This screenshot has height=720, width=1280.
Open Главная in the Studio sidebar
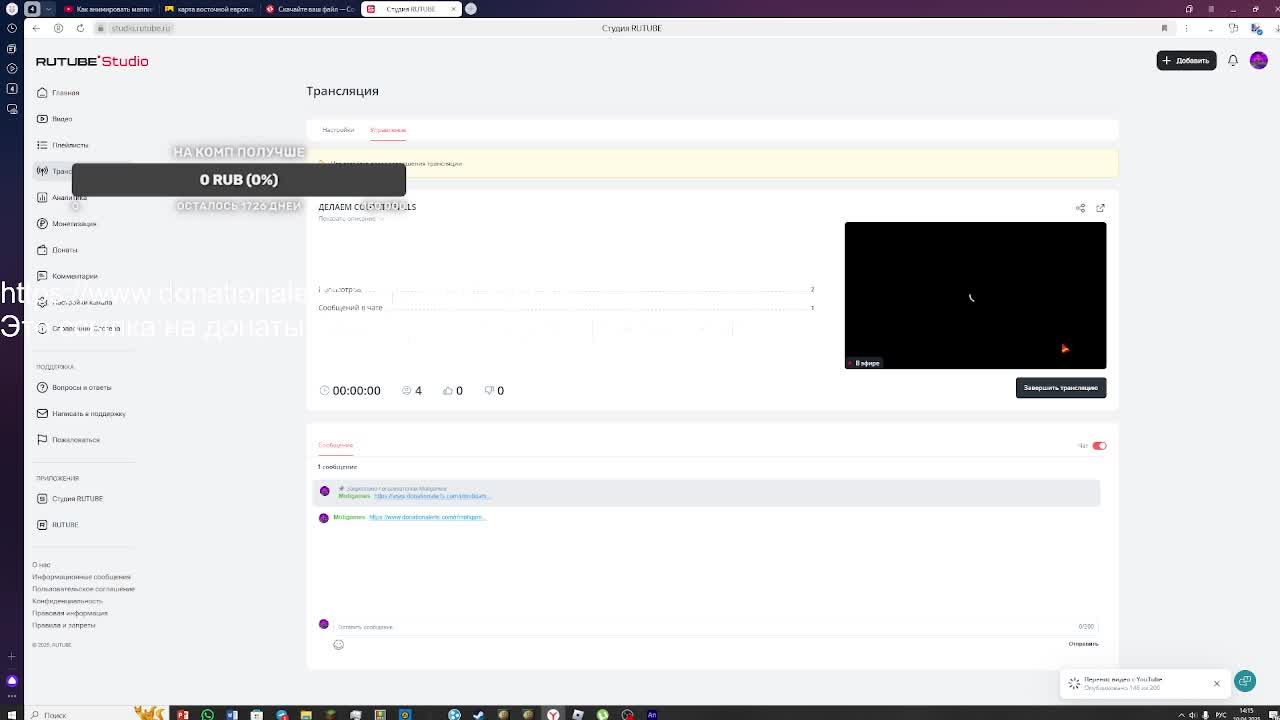[x=58, y=92]
